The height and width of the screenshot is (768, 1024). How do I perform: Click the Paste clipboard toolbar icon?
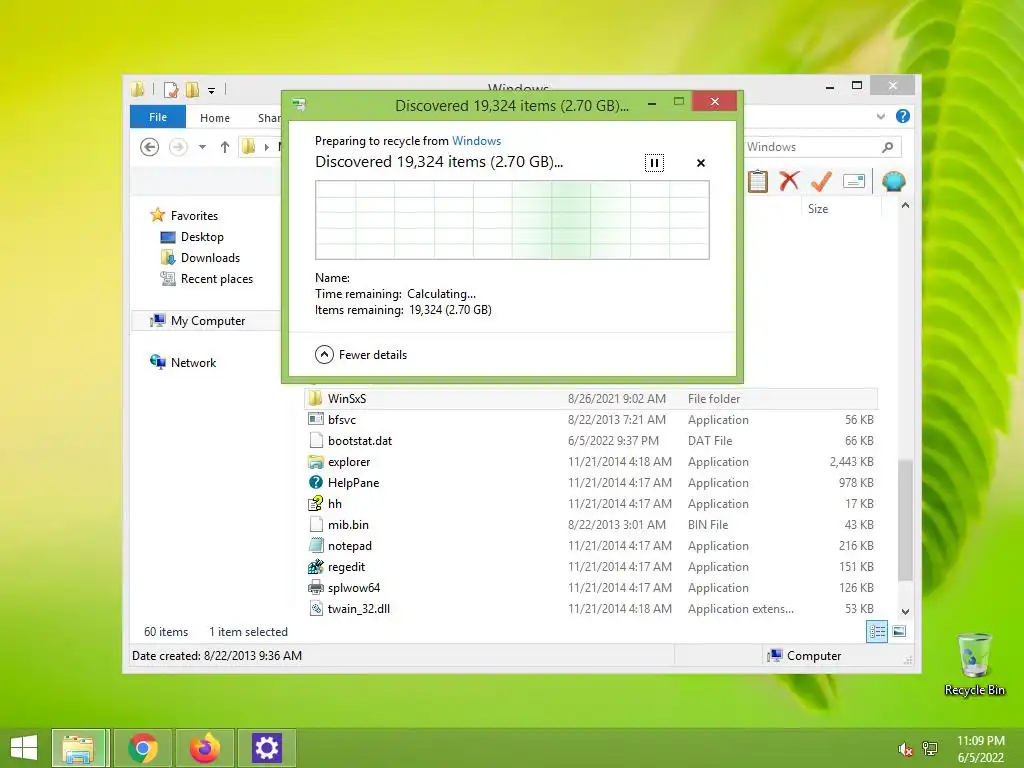[x=758, y=181]
